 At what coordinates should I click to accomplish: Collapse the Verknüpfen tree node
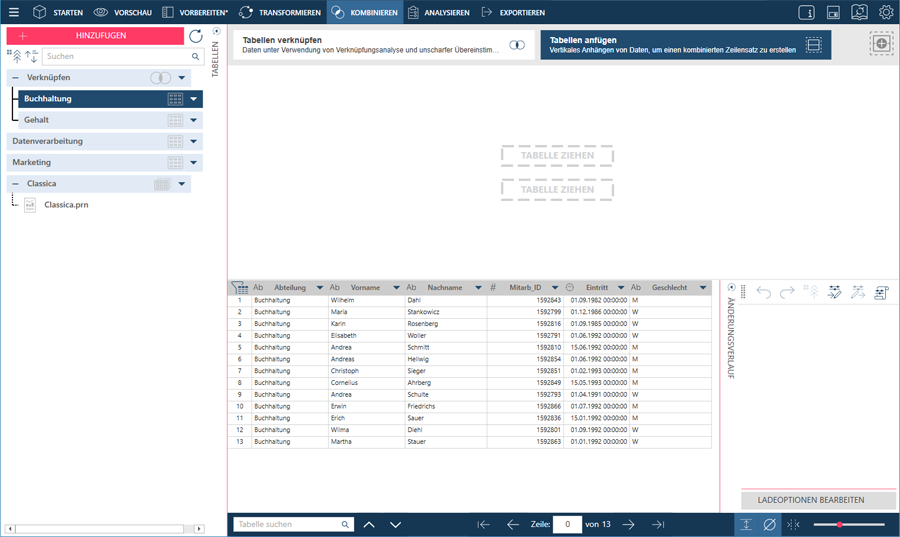(x=15, y=77)
